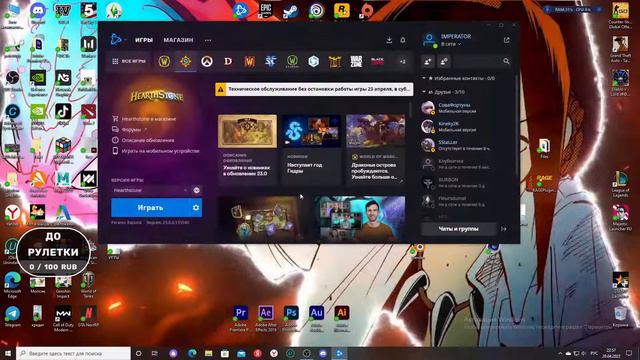Click the taskbar search box

(x=73, y=353)
